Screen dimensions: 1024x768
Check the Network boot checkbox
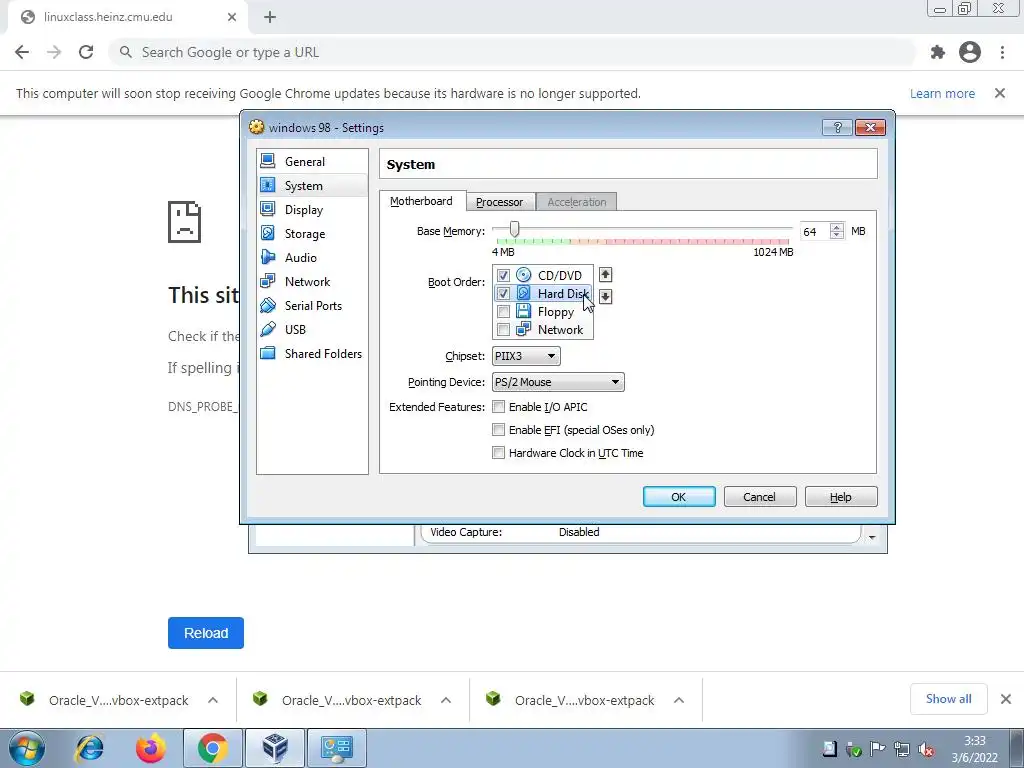(503, 330)
